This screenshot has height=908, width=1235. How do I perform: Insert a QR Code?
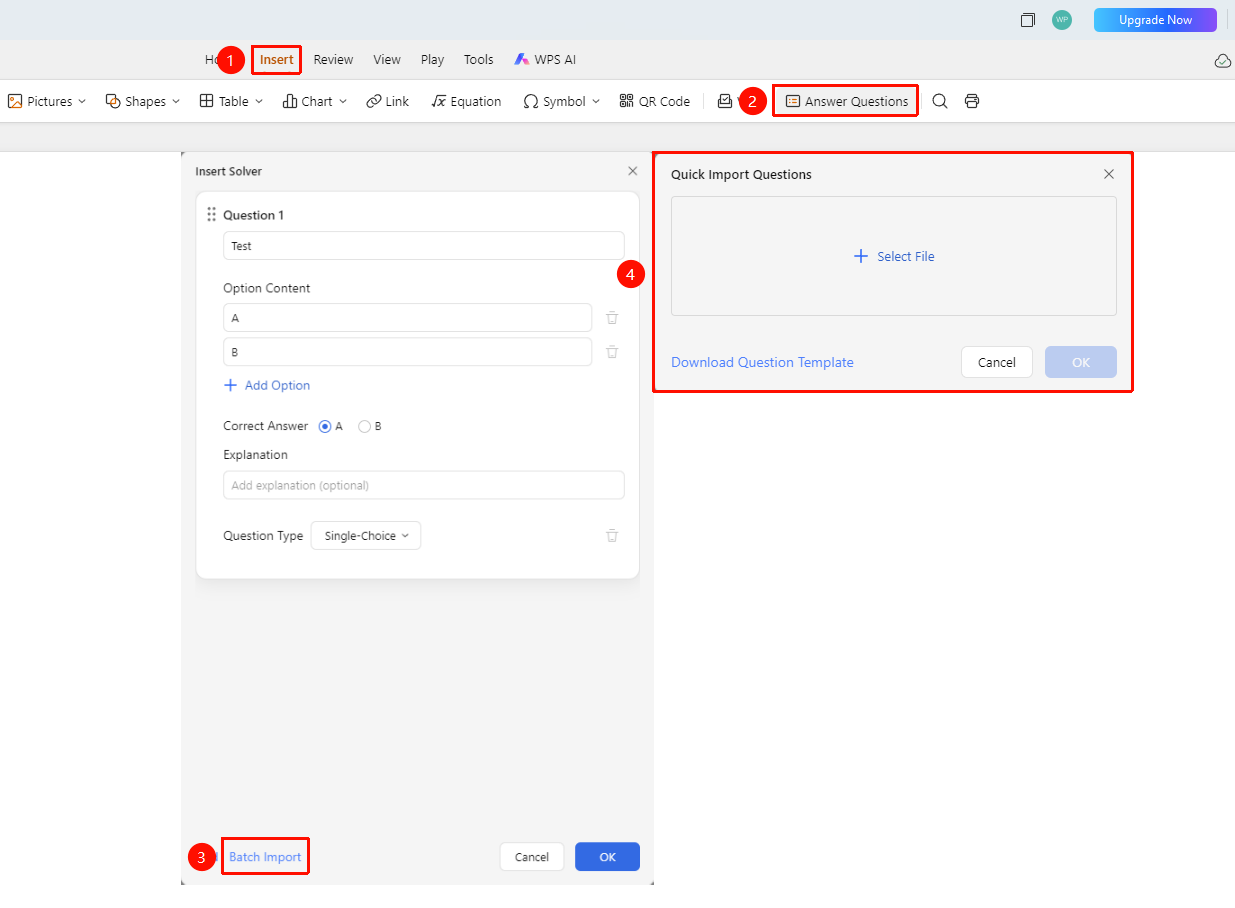[x=654, y=101]
